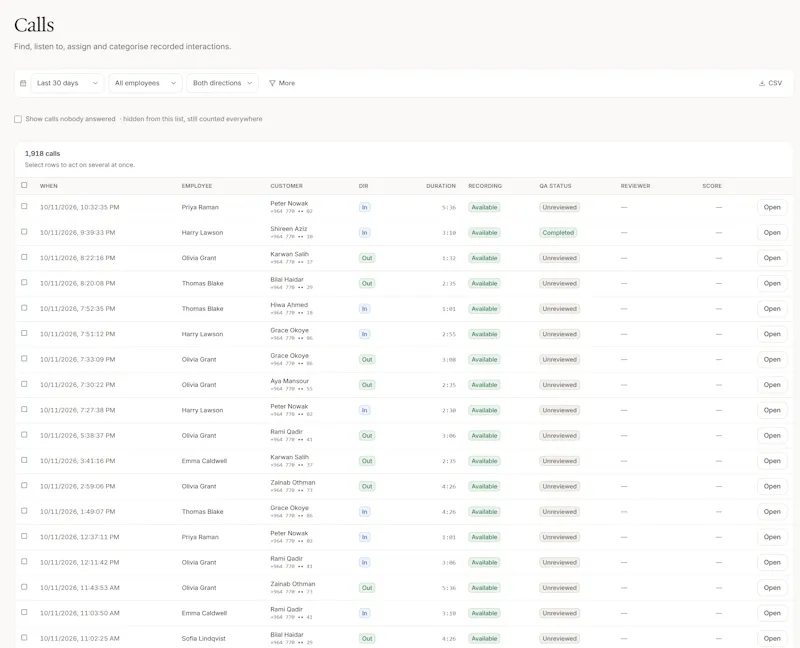800x648 pixels.
Task: Click the EMPLOYEE column header
Action: click(196, 186)
